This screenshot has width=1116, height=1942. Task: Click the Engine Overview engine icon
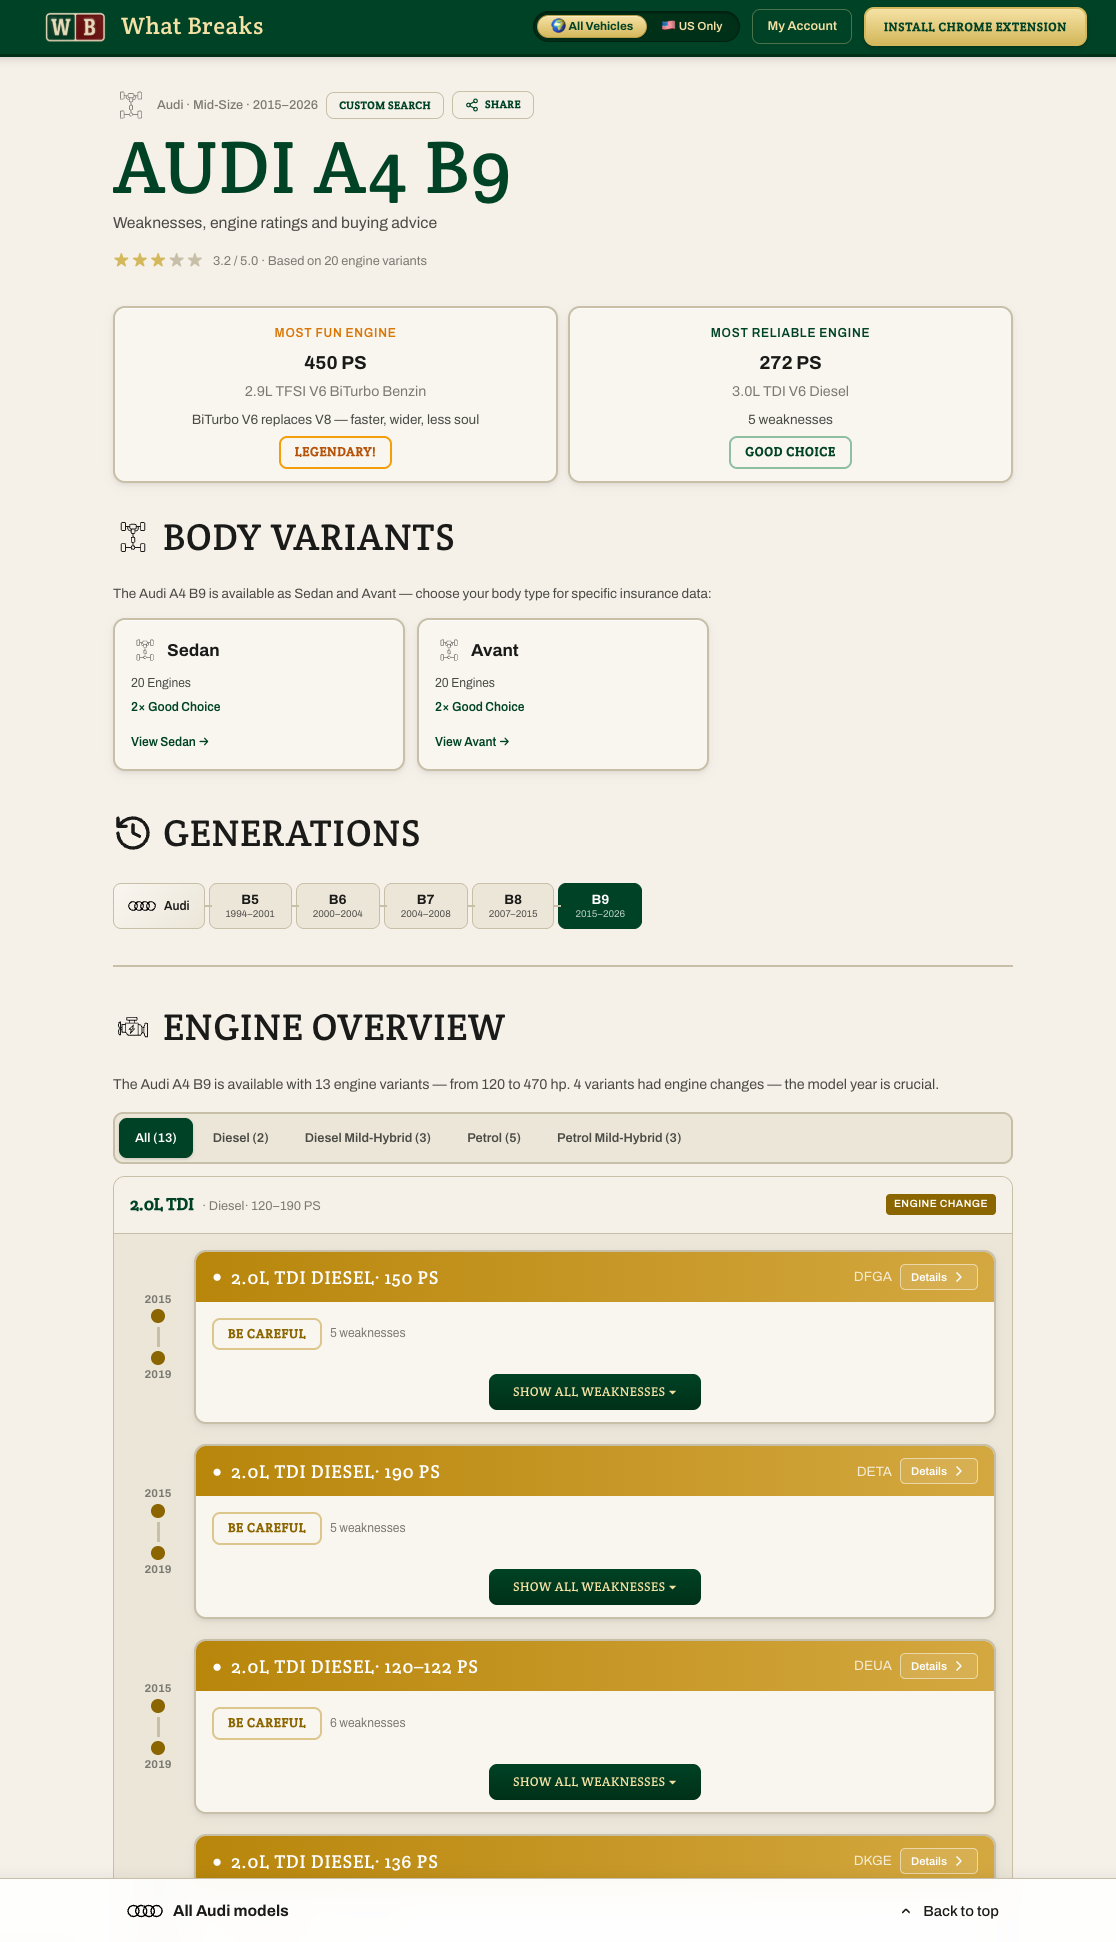pyautogui.click(x=133, y=1028)
